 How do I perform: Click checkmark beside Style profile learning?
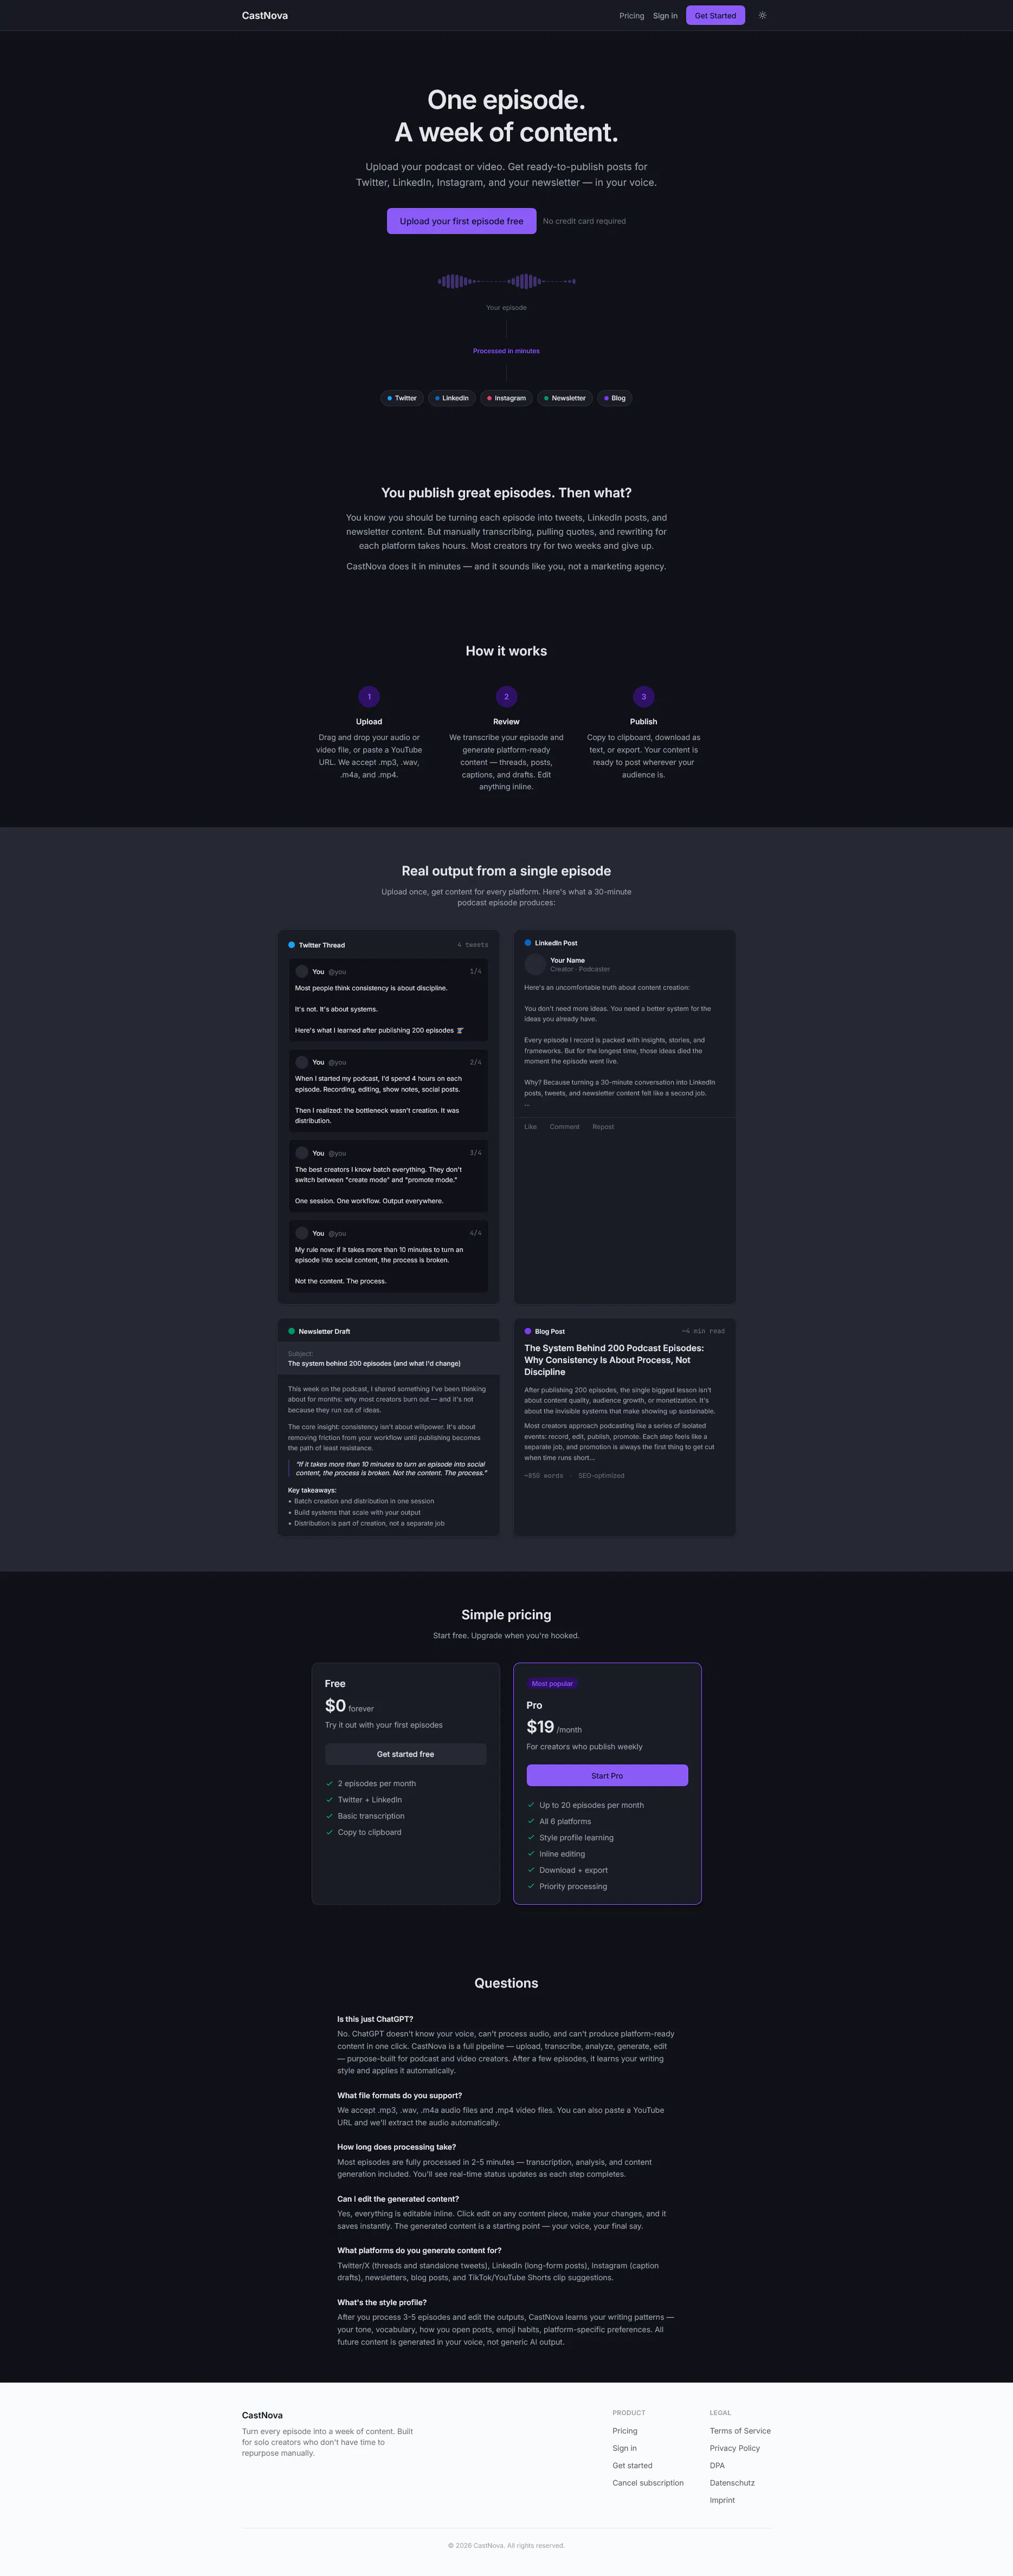tap(531, 1837)
